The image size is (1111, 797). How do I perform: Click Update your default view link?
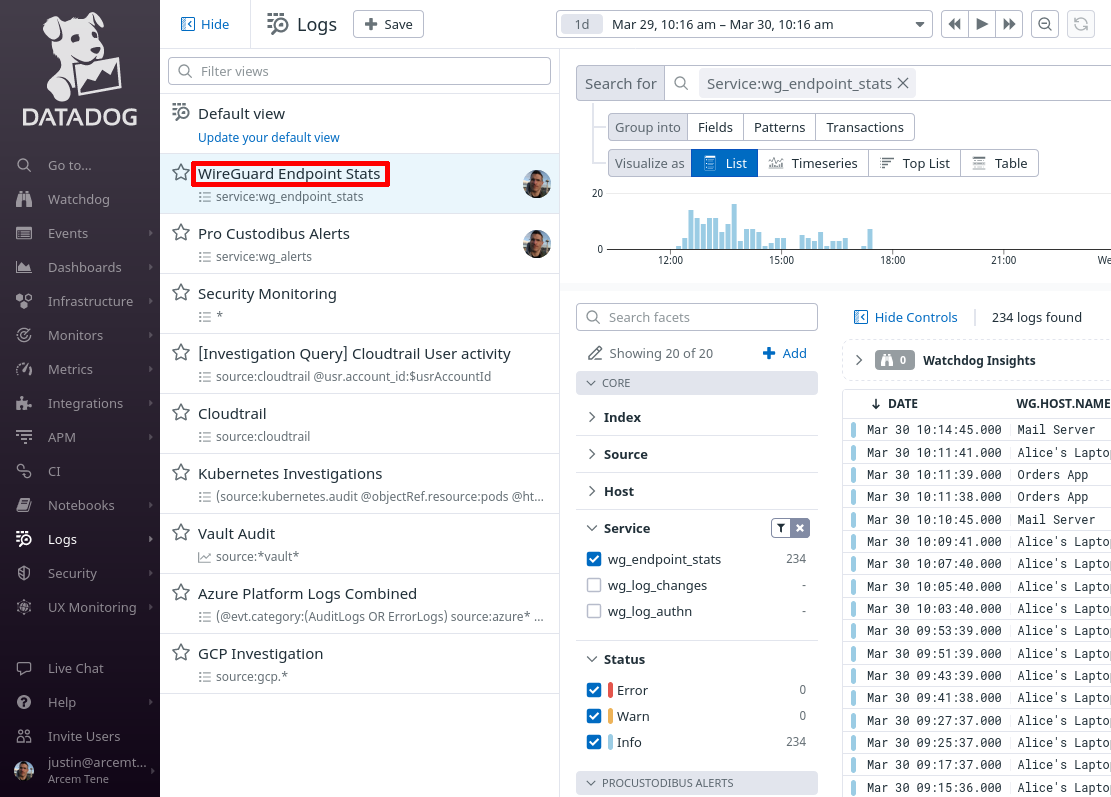269,137
